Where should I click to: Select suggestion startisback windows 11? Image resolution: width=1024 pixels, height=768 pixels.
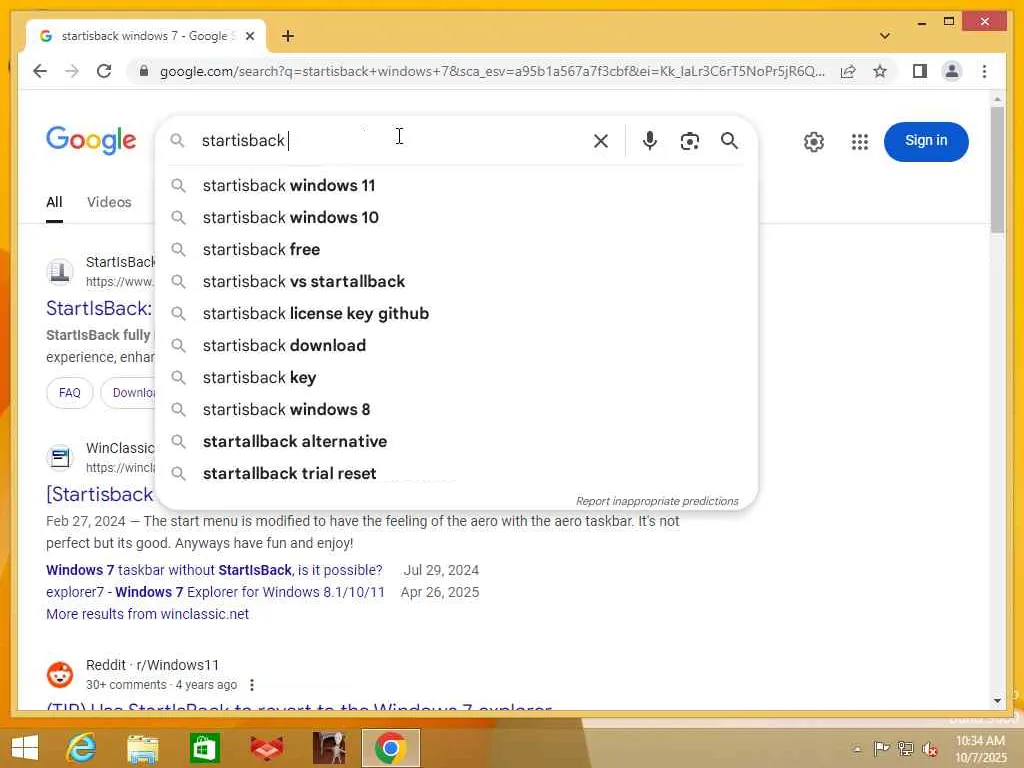(x=457, y=185)
